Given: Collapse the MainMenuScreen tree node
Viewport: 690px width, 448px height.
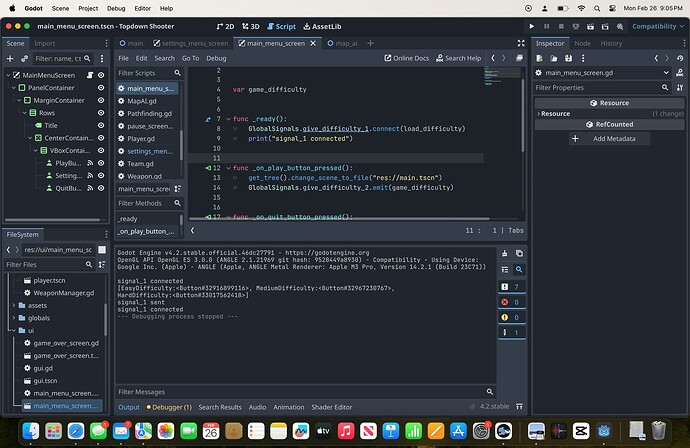Looking at the screenshot, I should 8,75.
